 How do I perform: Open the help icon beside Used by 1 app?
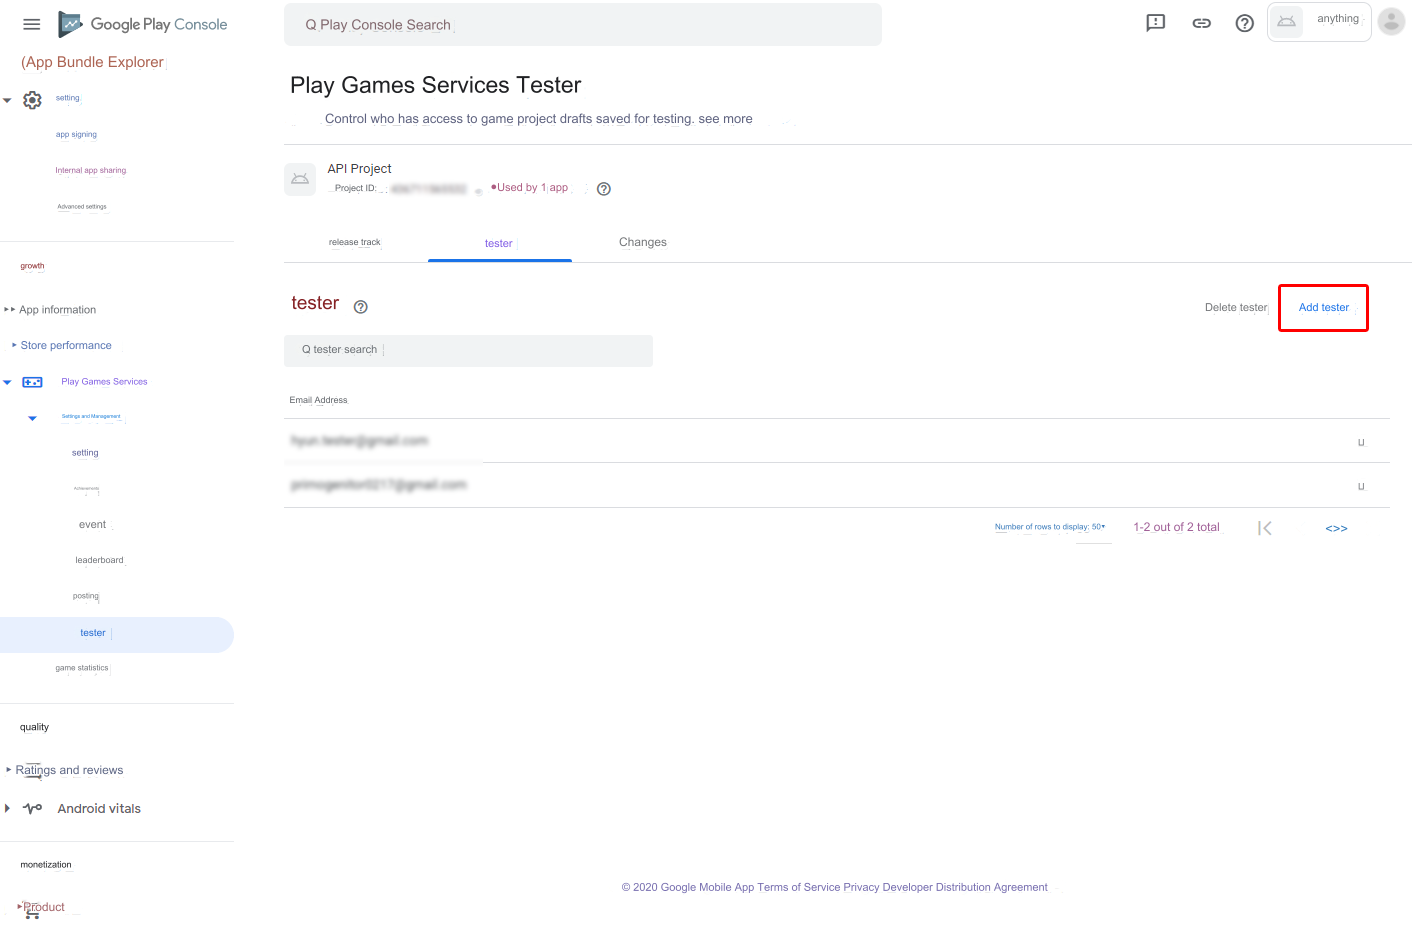point(604,189)
